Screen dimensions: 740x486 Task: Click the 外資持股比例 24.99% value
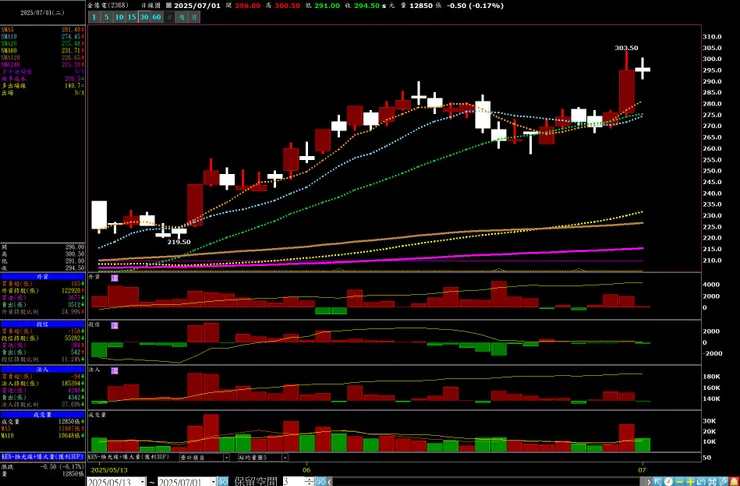[x=72, y=312]
